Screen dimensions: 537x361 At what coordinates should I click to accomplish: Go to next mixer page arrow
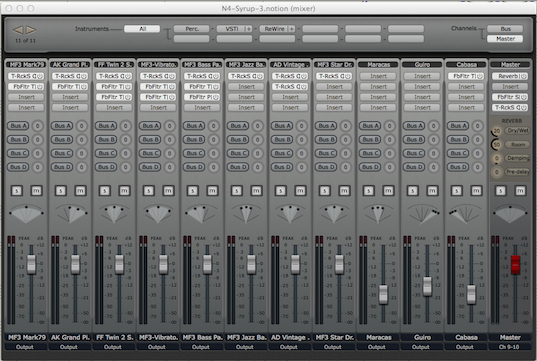pos(31,30)
